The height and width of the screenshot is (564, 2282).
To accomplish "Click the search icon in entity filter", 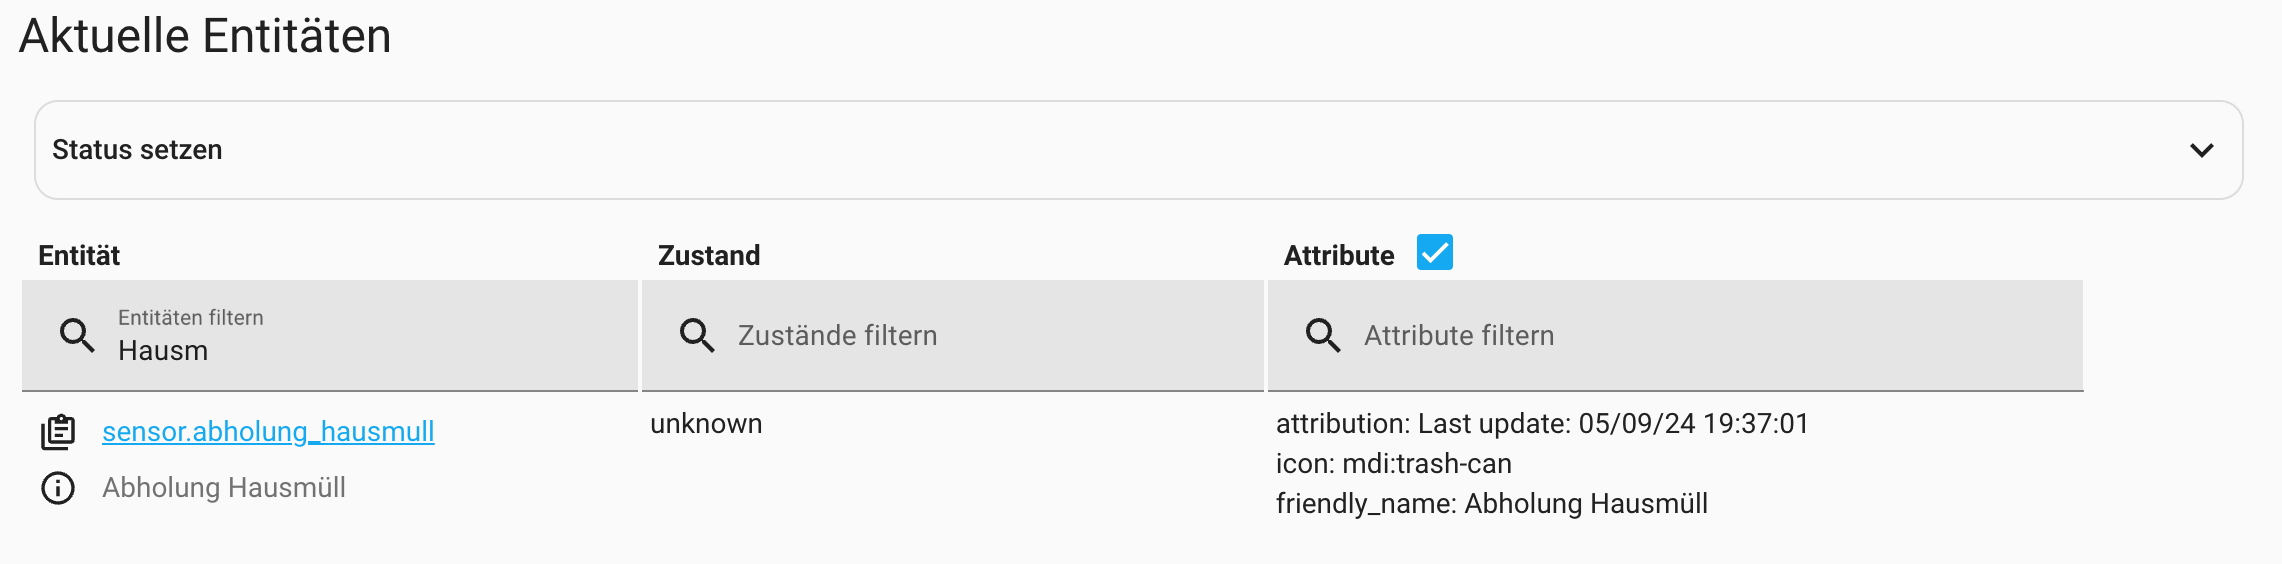I will point(77,335).
